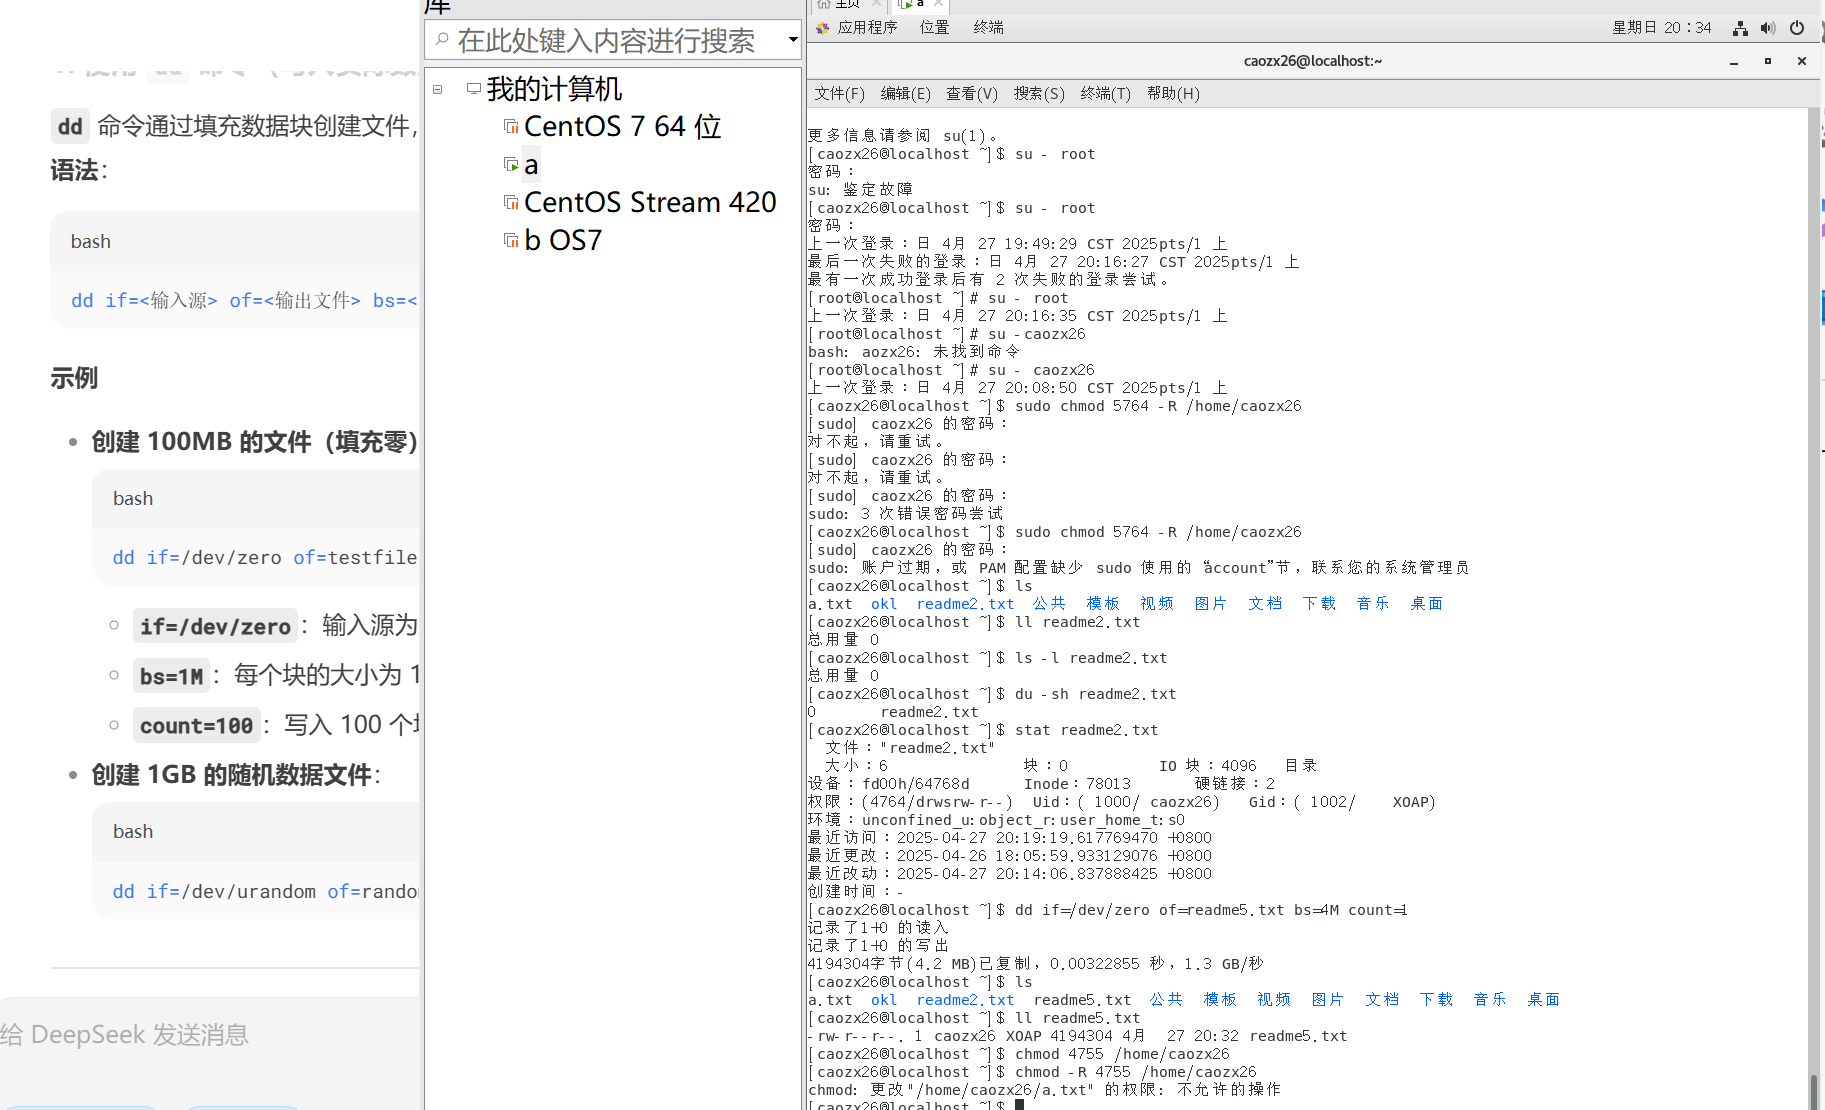Maximize the caozx26@localhost terminal window
This screenshot has height=1110, width=1825.
(1768, 61)
